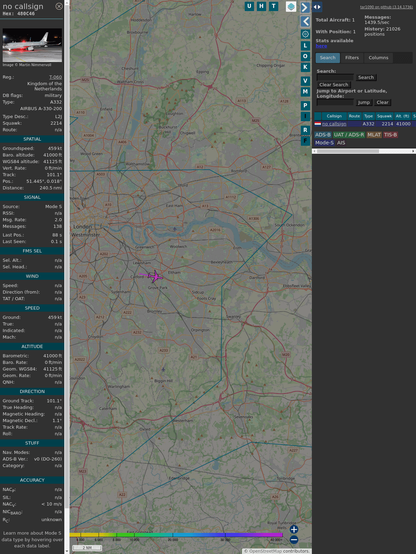Image resolution: width=416 pixels, height=554 pixels.
Task: Toggle the R map button
Action: click(305, 130)
